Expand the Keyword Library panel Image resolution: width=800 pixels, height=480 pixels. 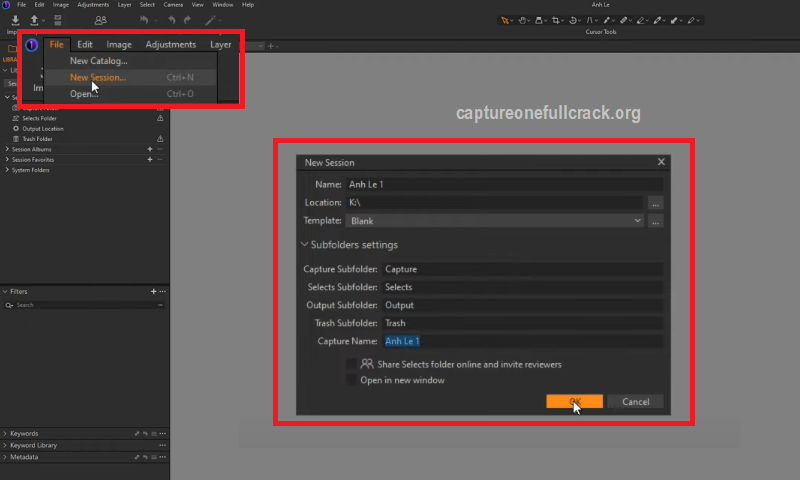(5, 445)
